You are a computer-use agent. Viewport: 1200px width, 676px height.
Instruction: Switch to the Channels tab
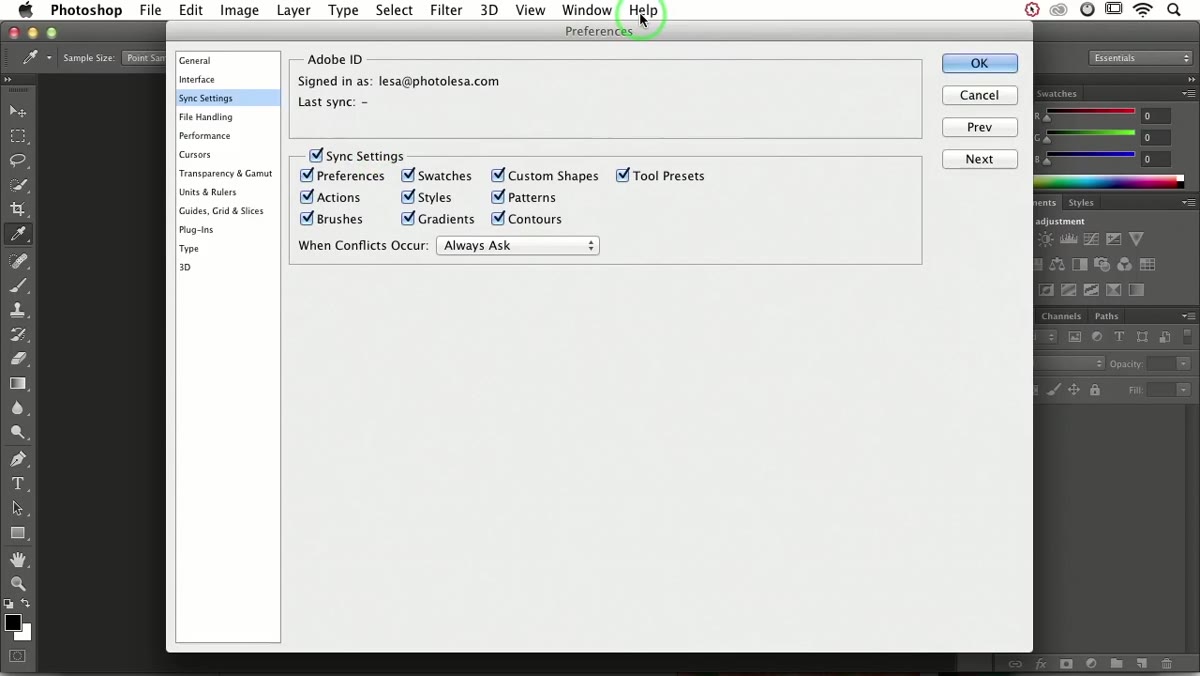1061,316
